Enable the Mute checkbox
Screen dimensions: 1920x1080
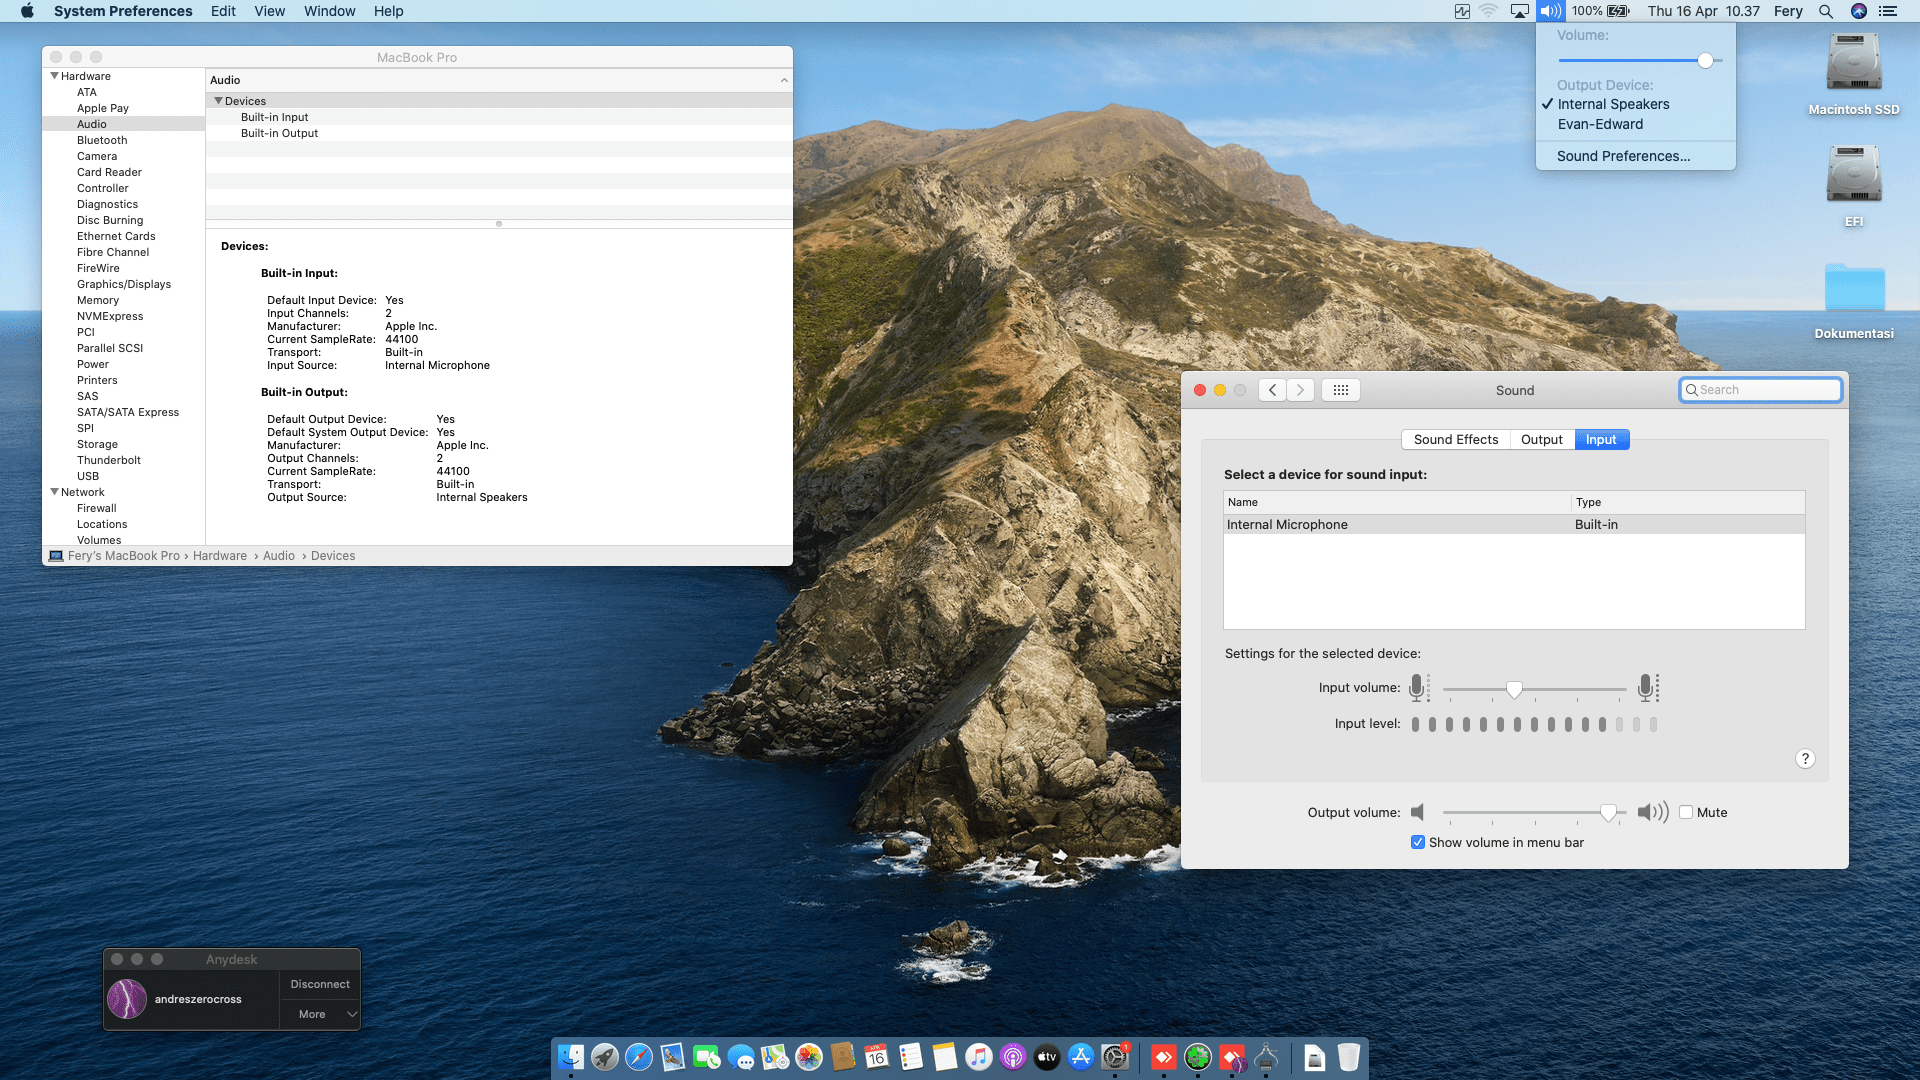point(1686,812)
